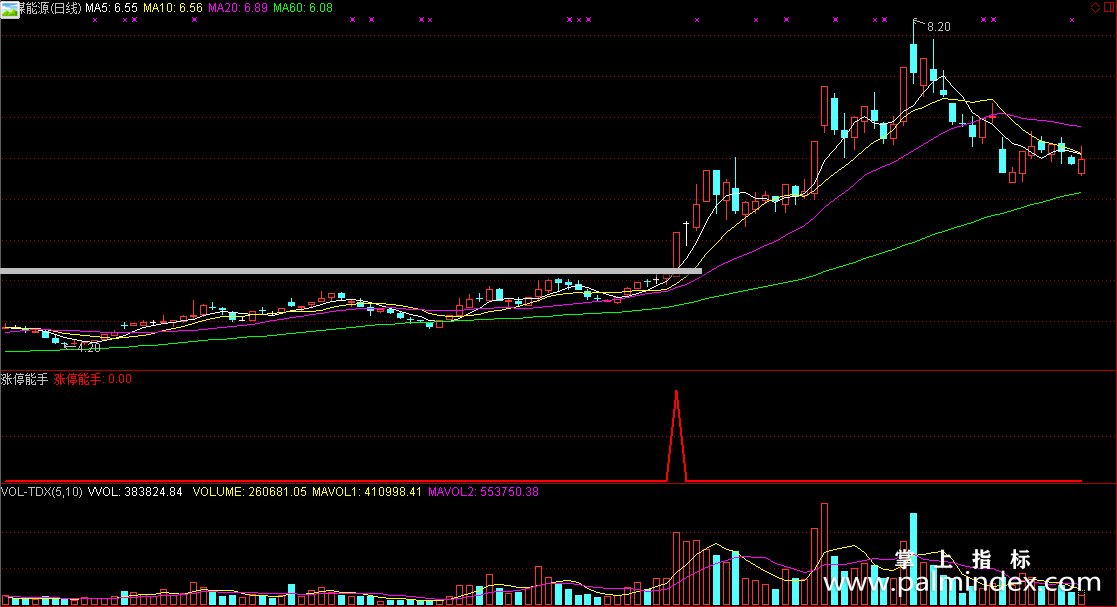1117x607 pixels.
Task: Select the MAVOL2: 553750.38 readout
Action: click(483, 492)
